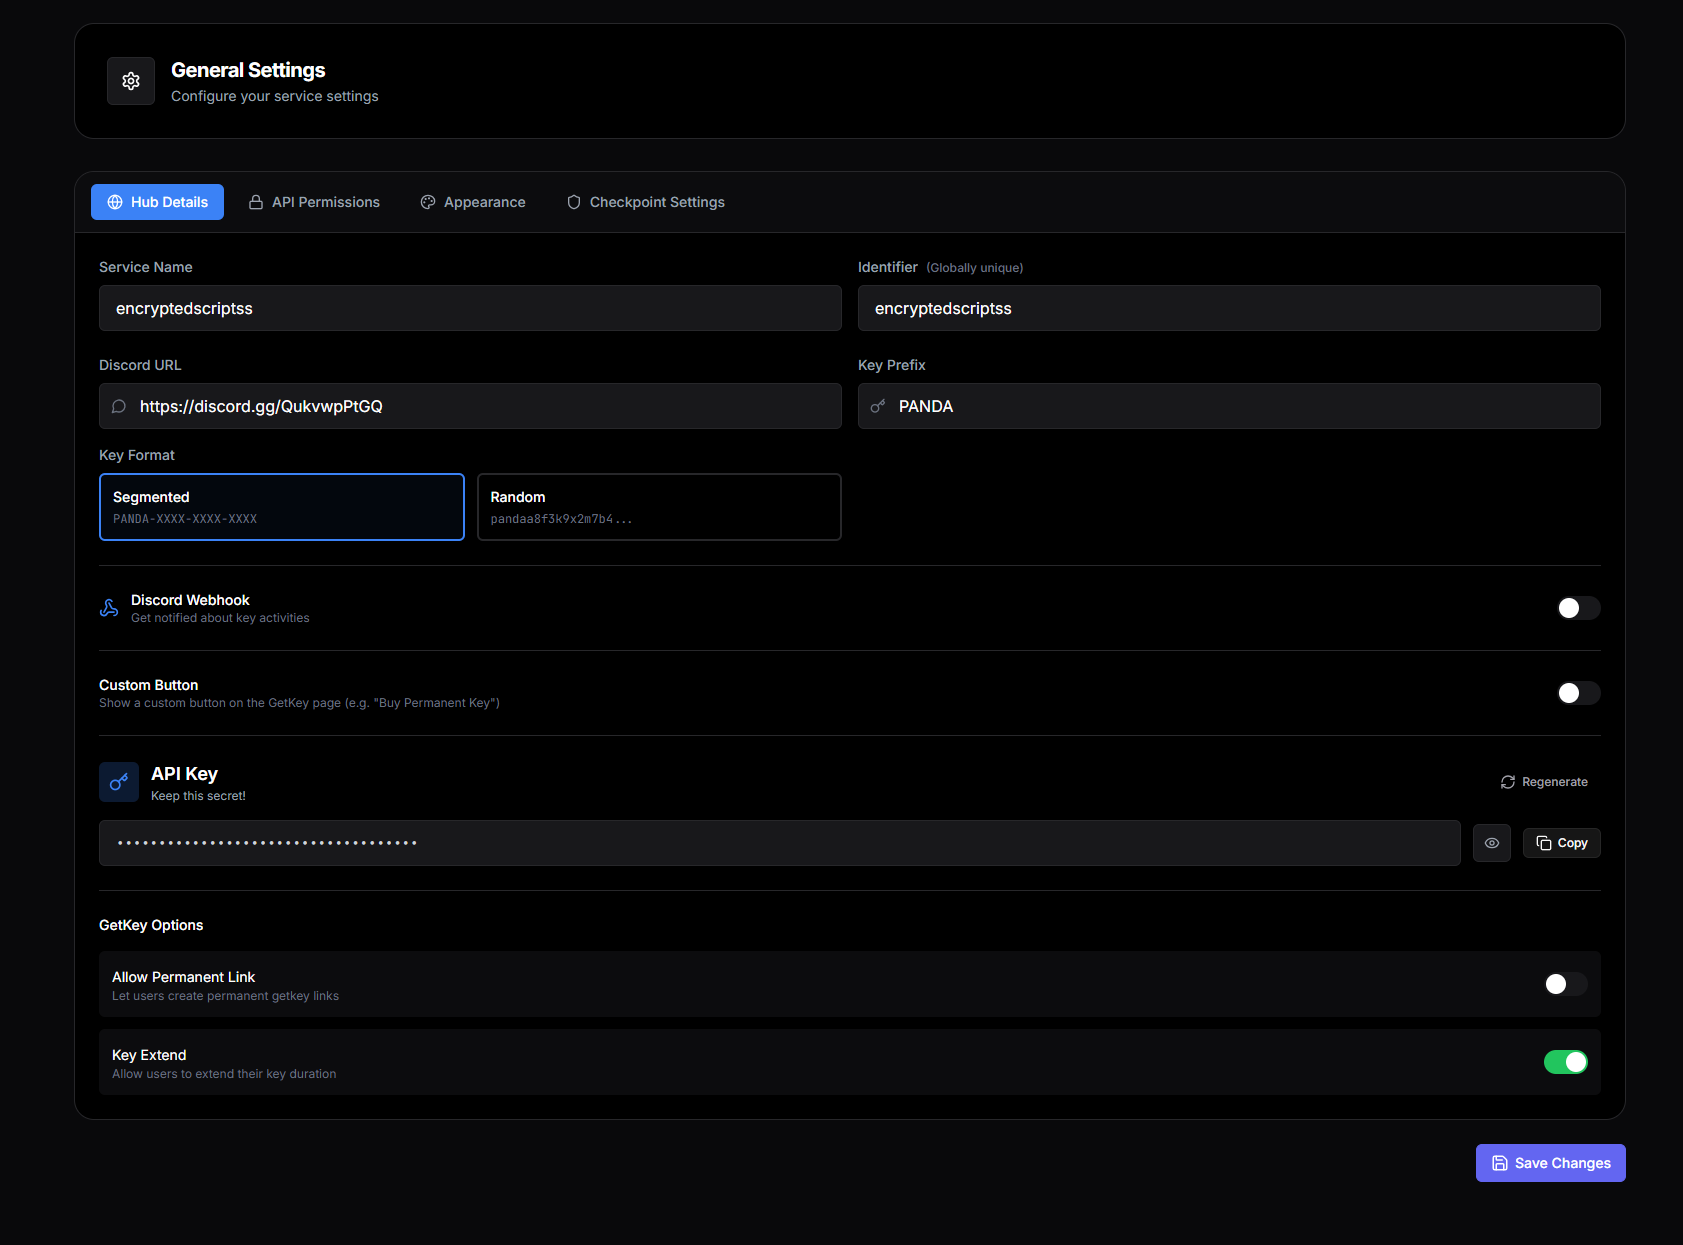Image resolution: width=1683 pixels, height=1245 pixels.
Task: Enable the Discord Webhook toggle
Action: [1578, 608]
